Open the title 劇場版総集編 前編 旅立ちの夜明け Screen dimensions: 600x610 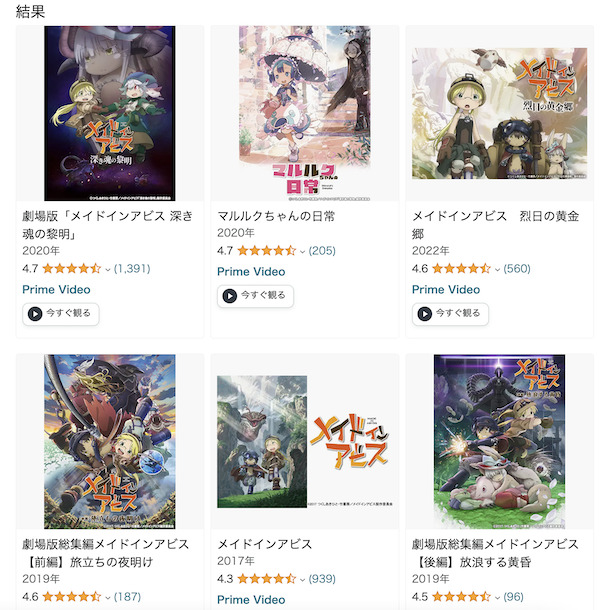pyautogui.click(x=105, y=553)
